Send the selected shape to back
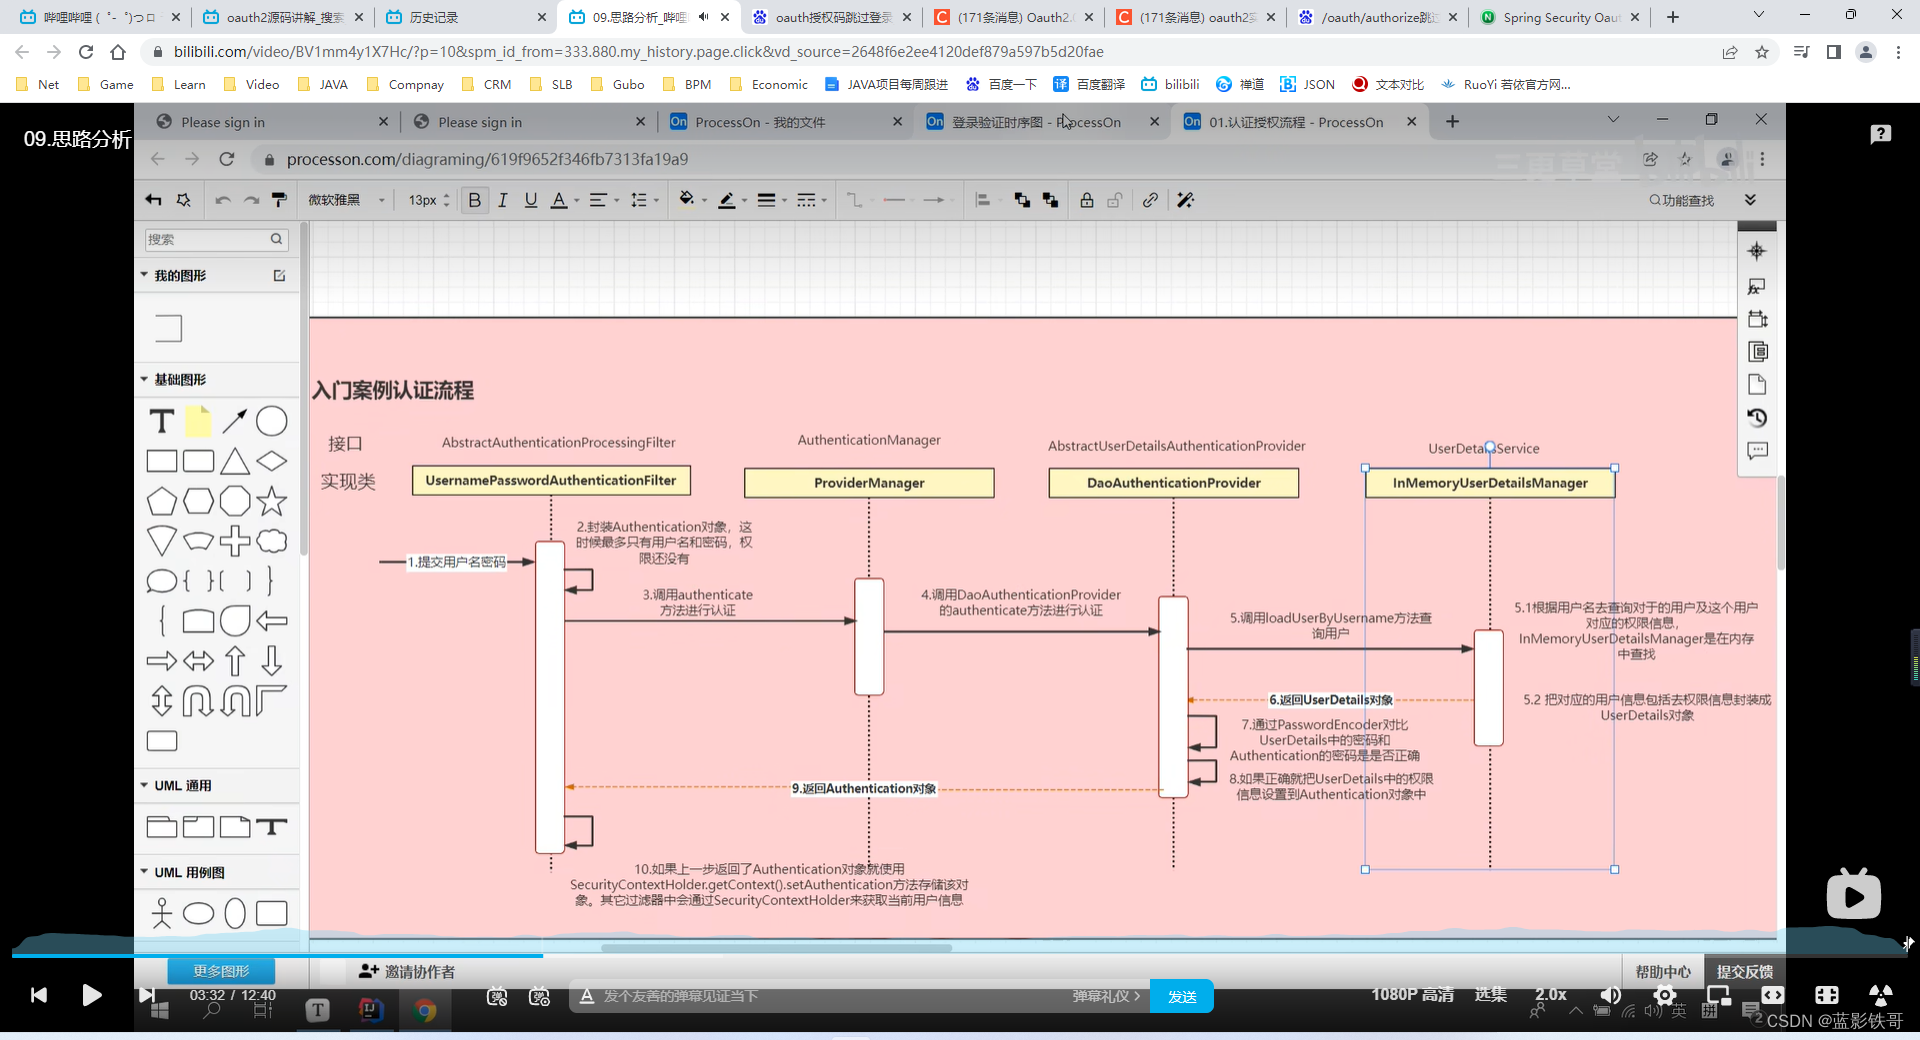 [x=1050, y=200]
